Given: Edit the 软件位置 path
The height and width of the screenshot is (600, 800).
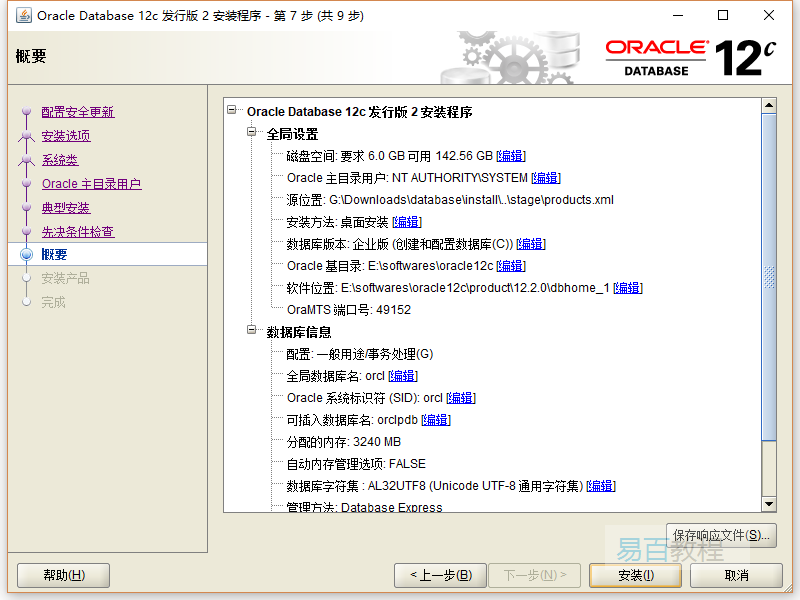Looking at the screenshot, I should pos(627,288).
